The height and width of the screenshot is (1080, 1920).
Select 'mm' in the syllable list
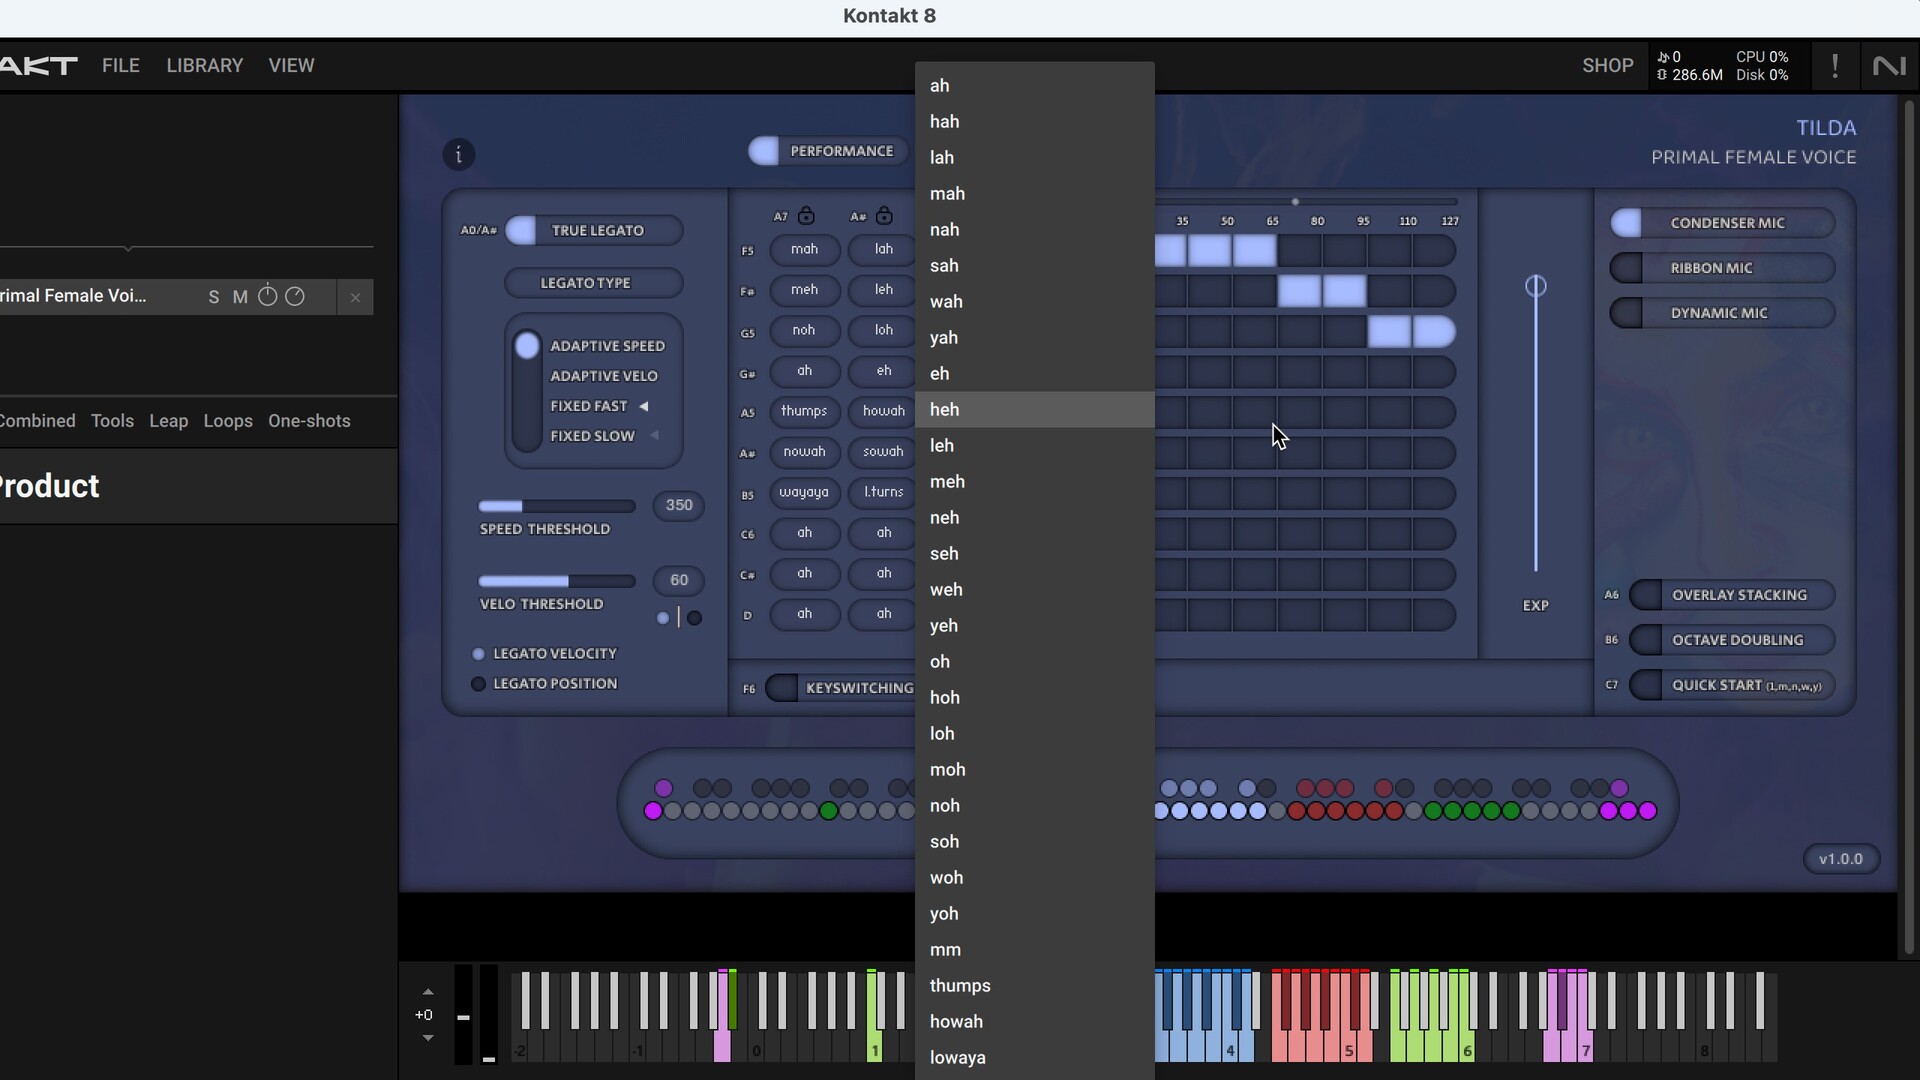pos(1035,950)
